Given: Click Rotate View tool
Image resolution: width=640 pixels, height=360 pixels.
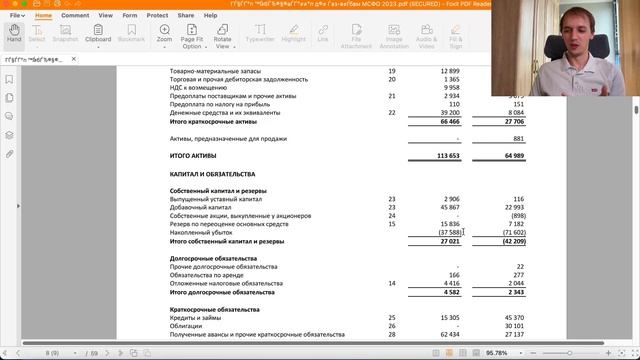Looking at the screenshot, I should click(222, 37).
